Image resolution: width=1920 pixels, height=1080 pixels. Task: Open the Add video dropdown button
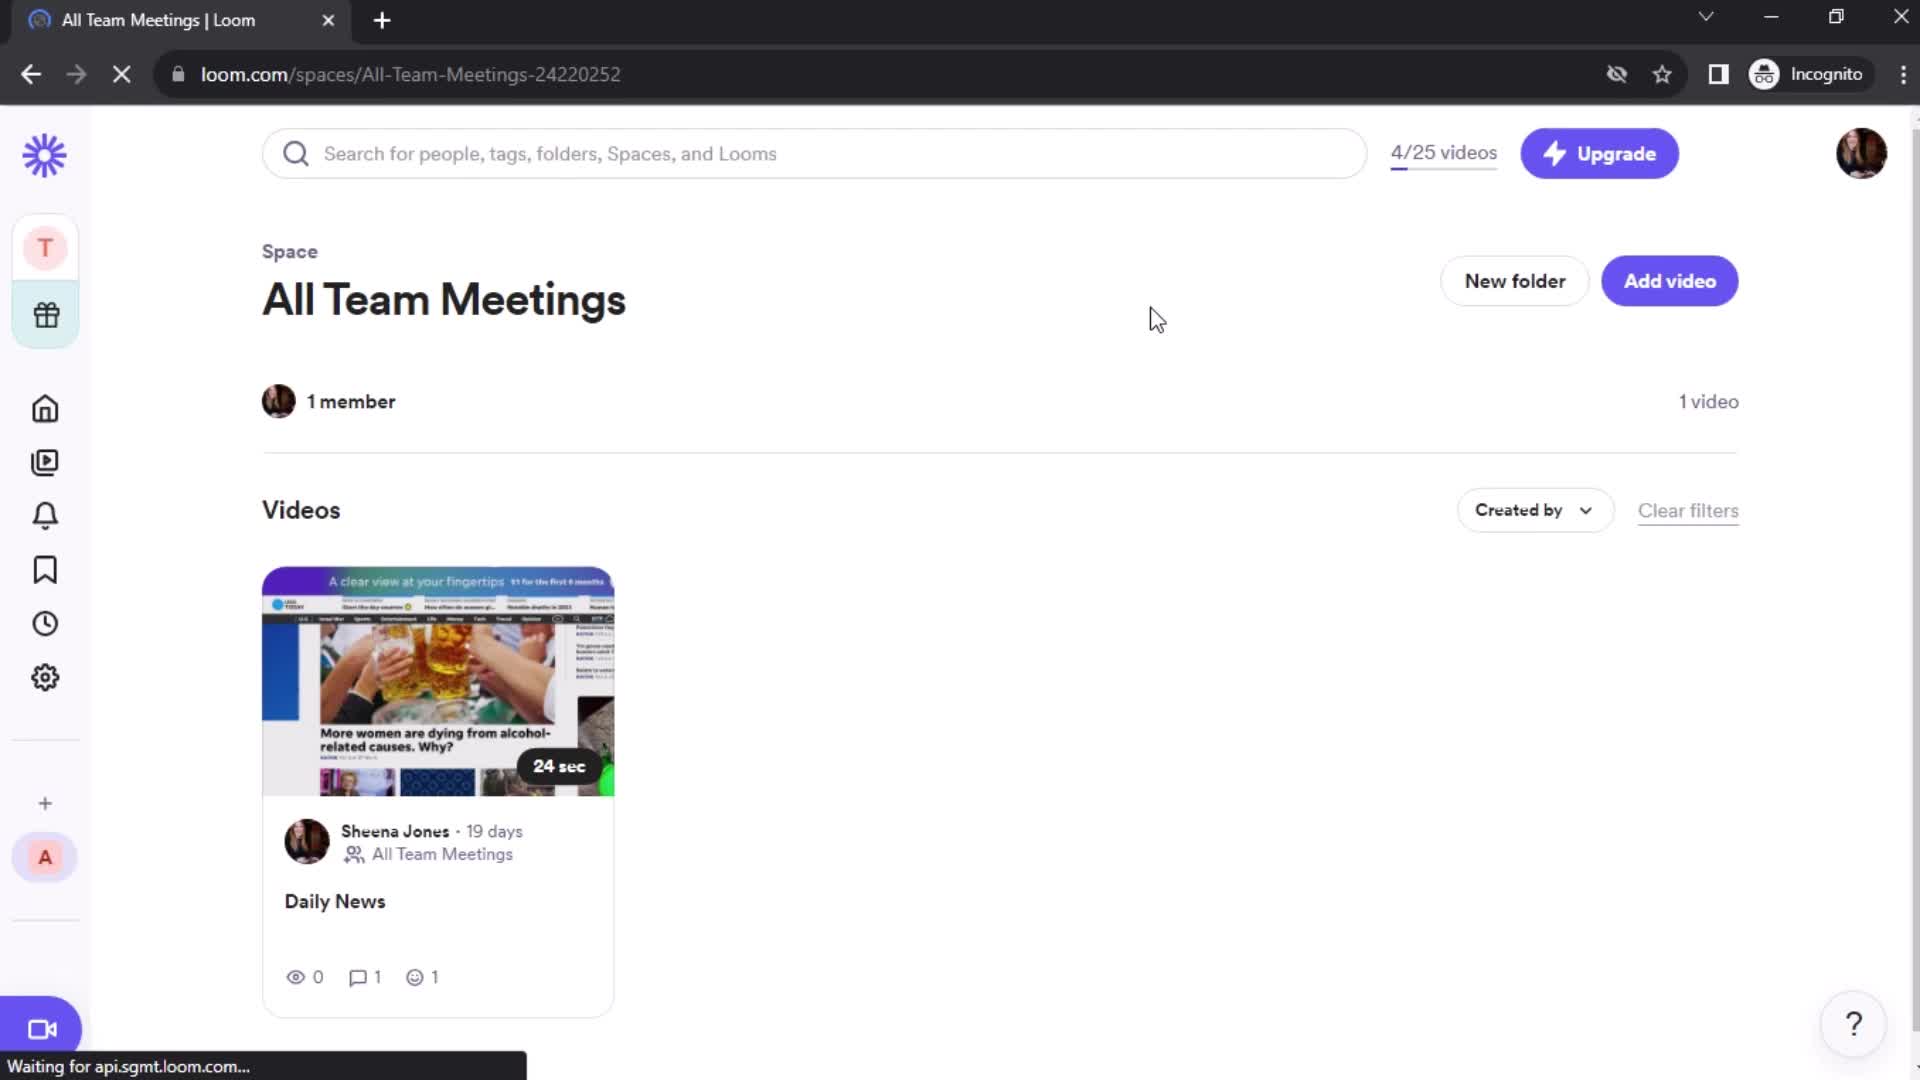[1669, 281]
